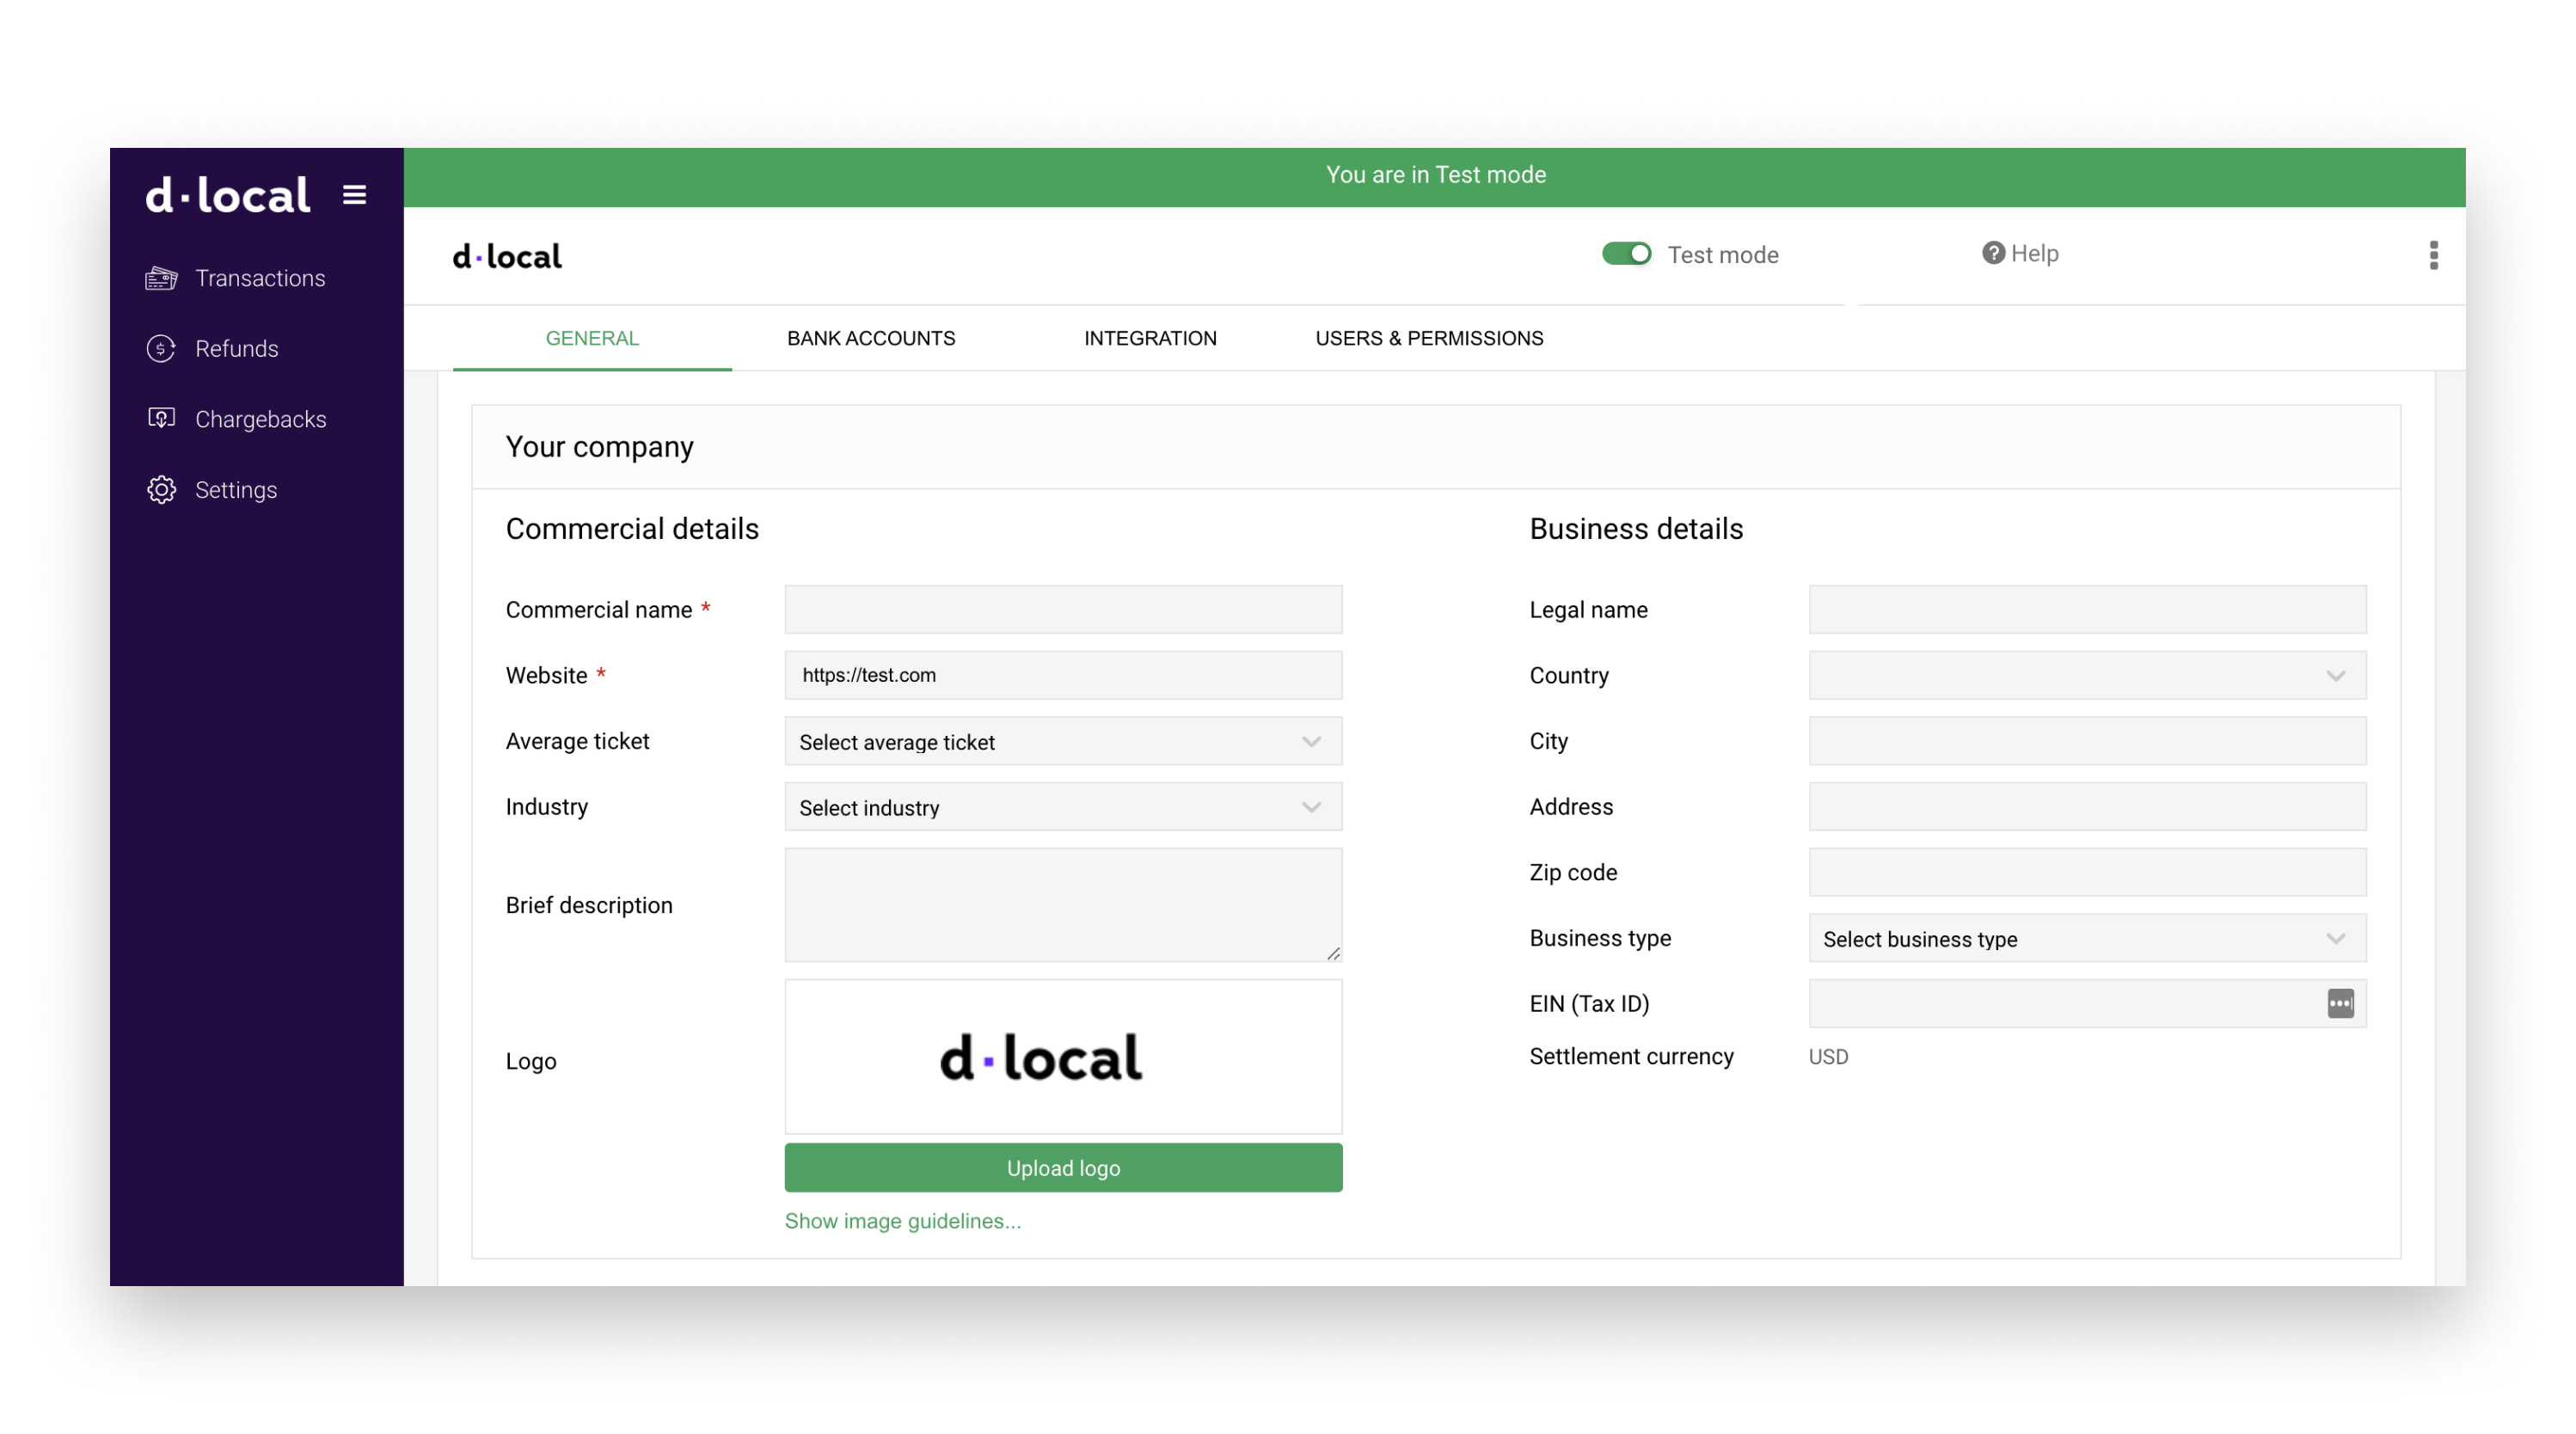Click the Settlement currency label
Image resolution: width=2576 pixels, height=1434 pixels.
[x=1631, y=1056]
